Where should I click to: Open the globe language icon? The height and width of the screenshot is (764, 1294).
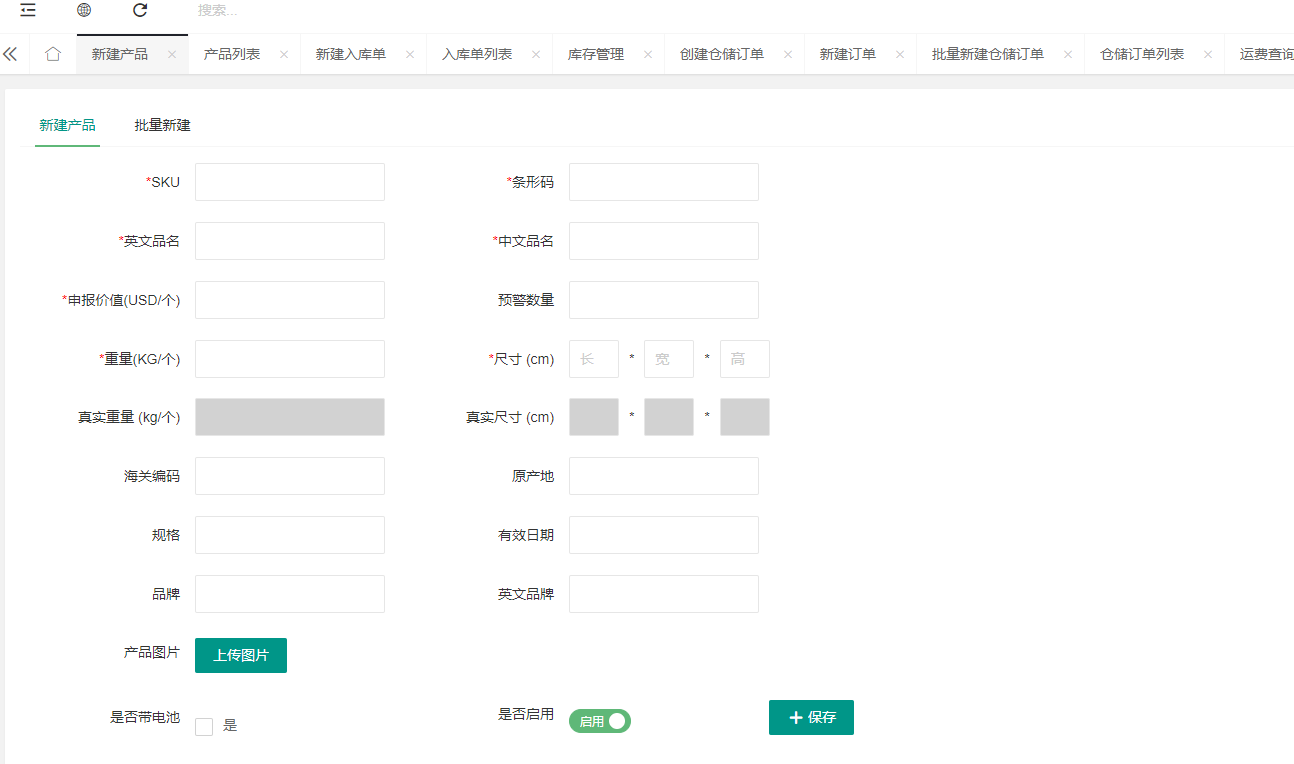[x=84, y=10]
